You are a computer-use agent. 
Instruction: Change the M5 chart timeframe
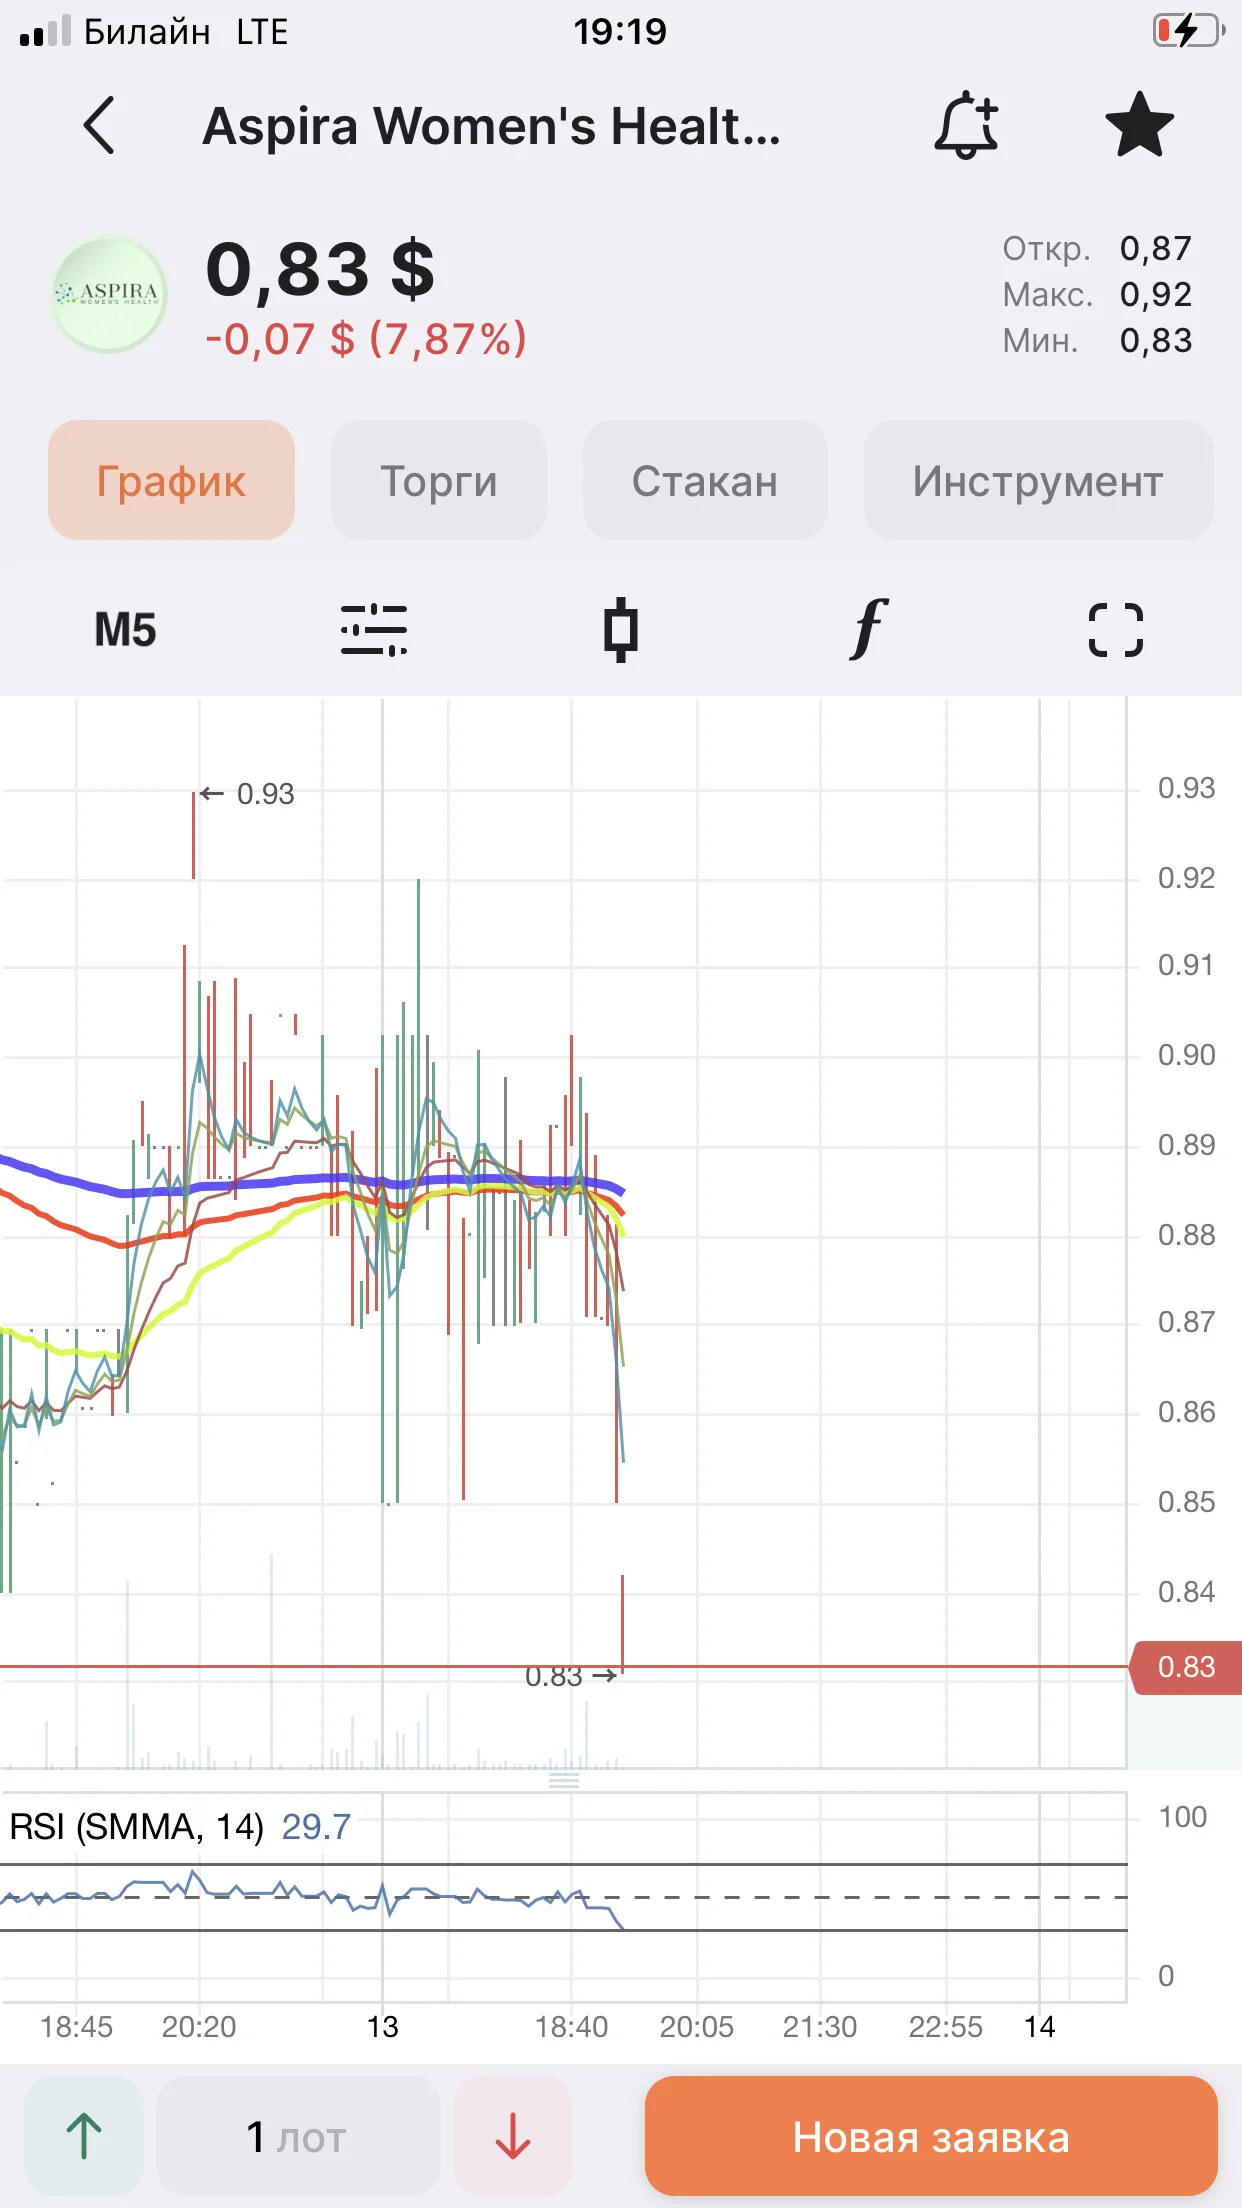pyautogui.click(x=125, y=630)
